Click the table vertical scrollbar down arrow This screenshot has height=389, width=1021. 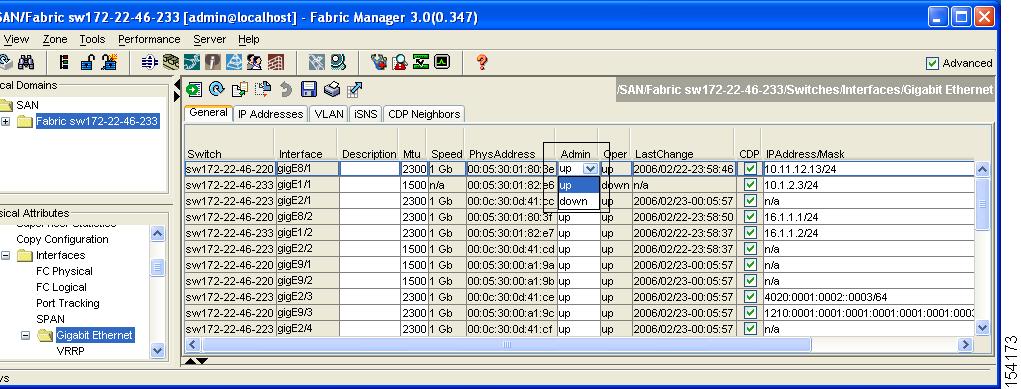tap(982, 328)
